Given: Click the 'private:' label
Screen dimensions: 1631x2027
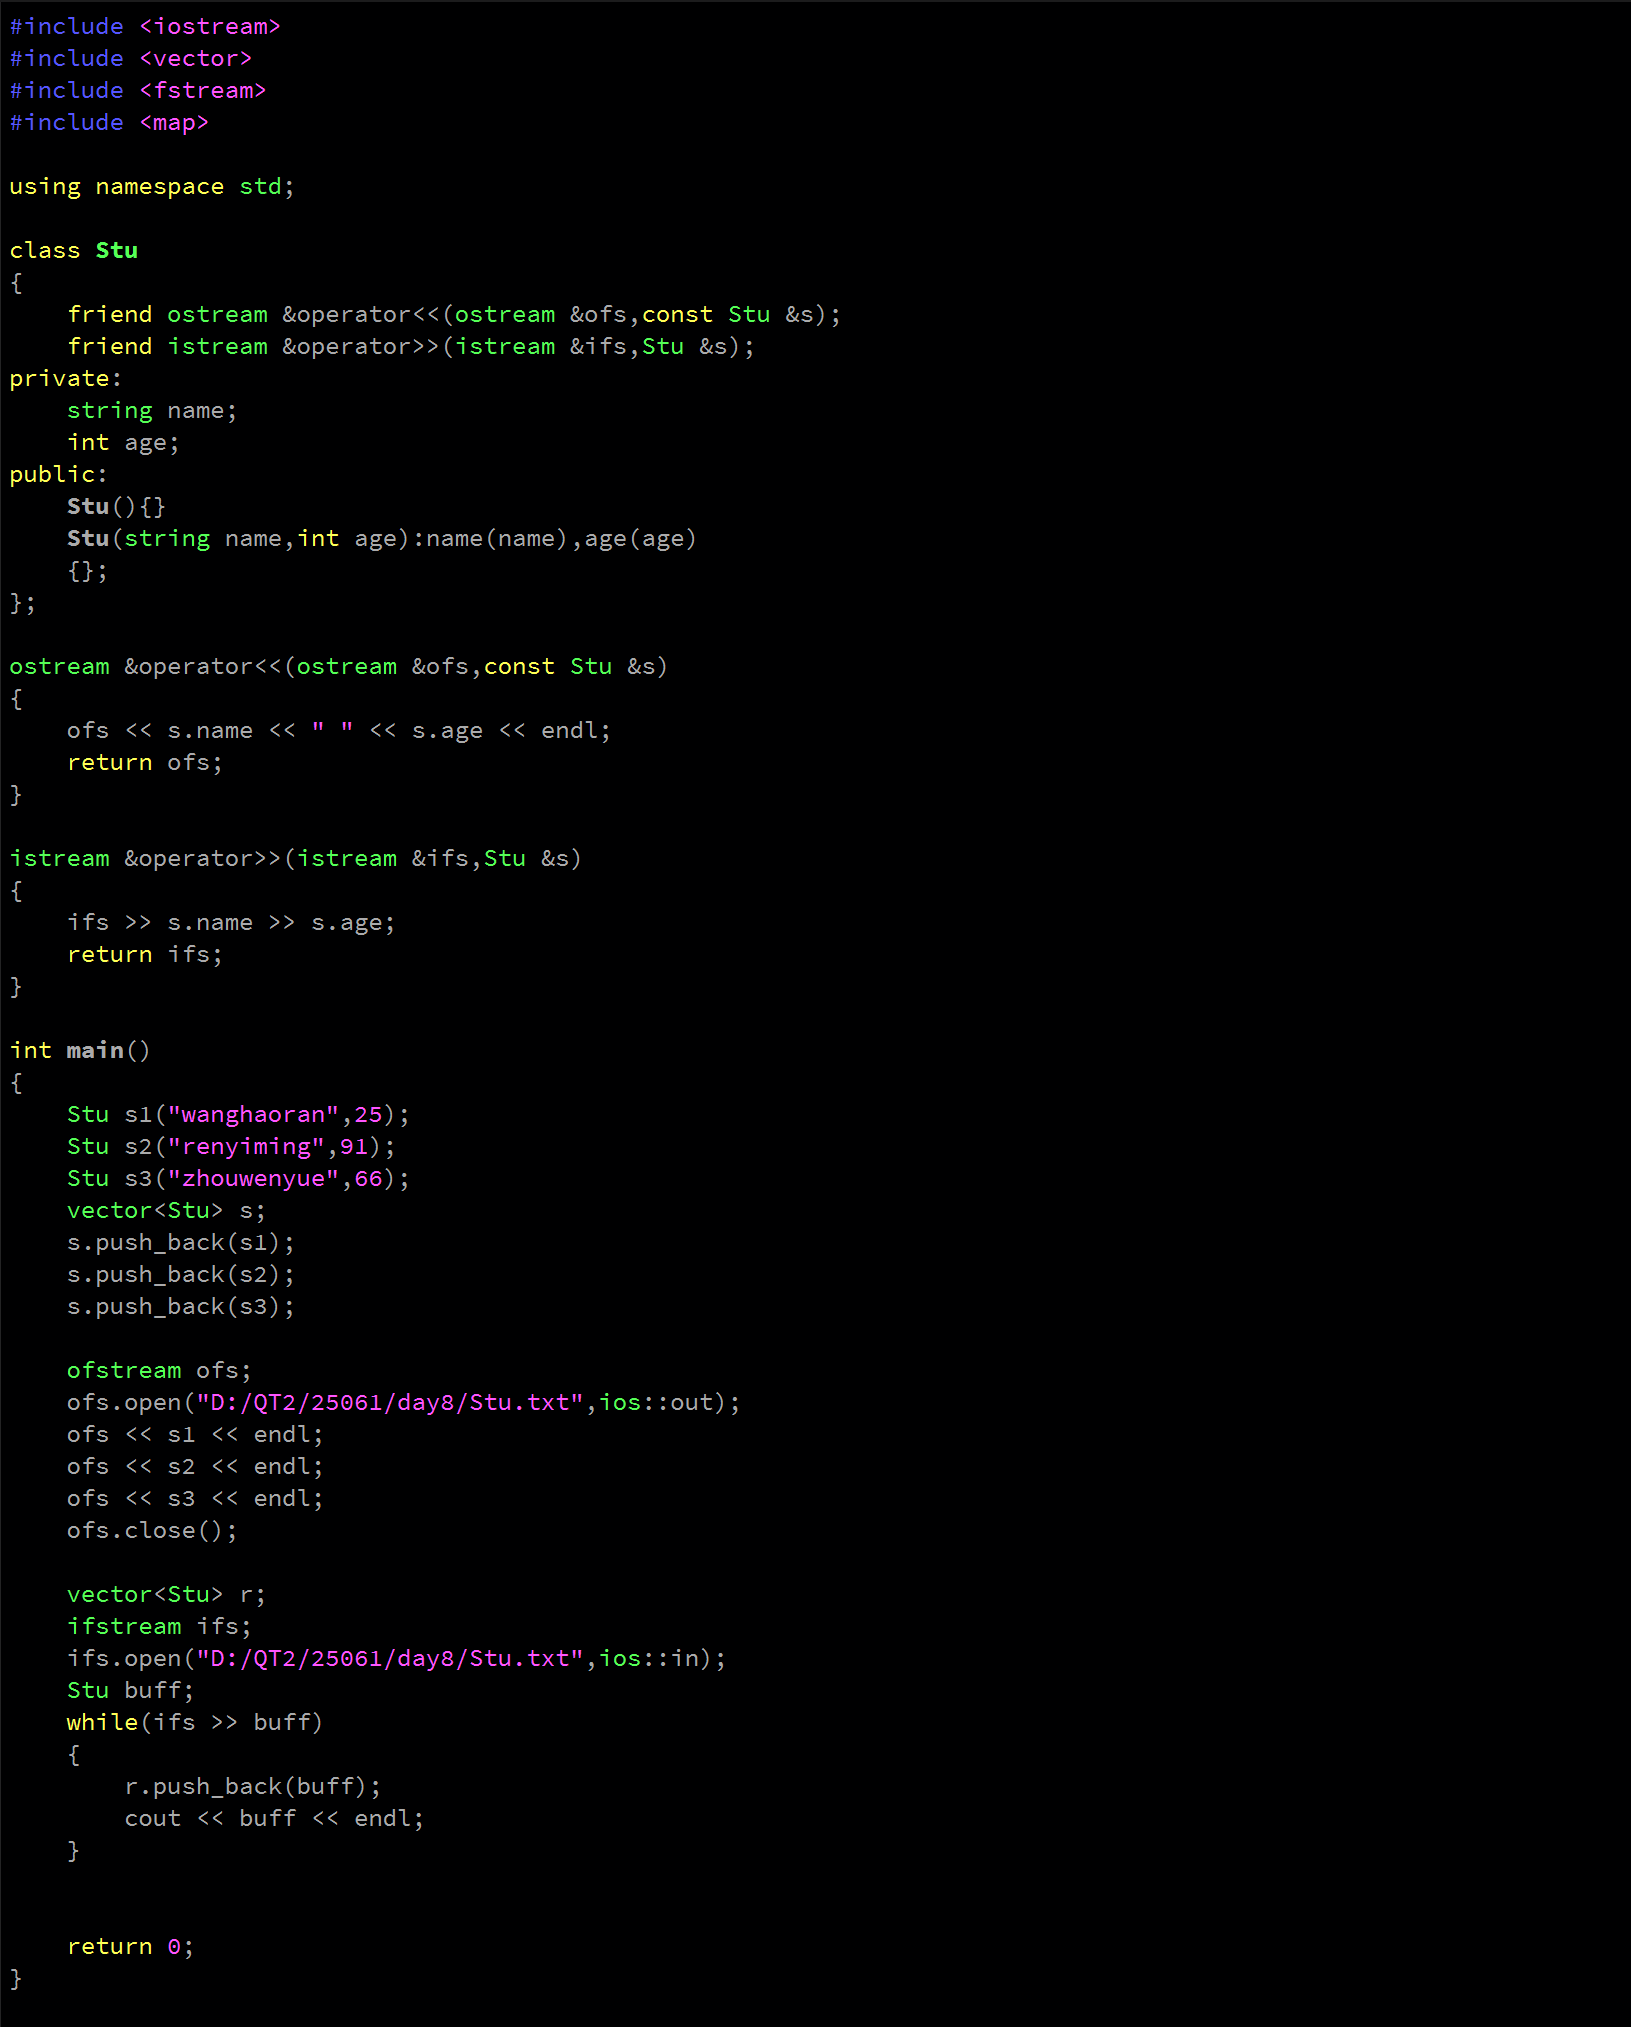Looking at the screenshot, I should click(x=66, y=379).
